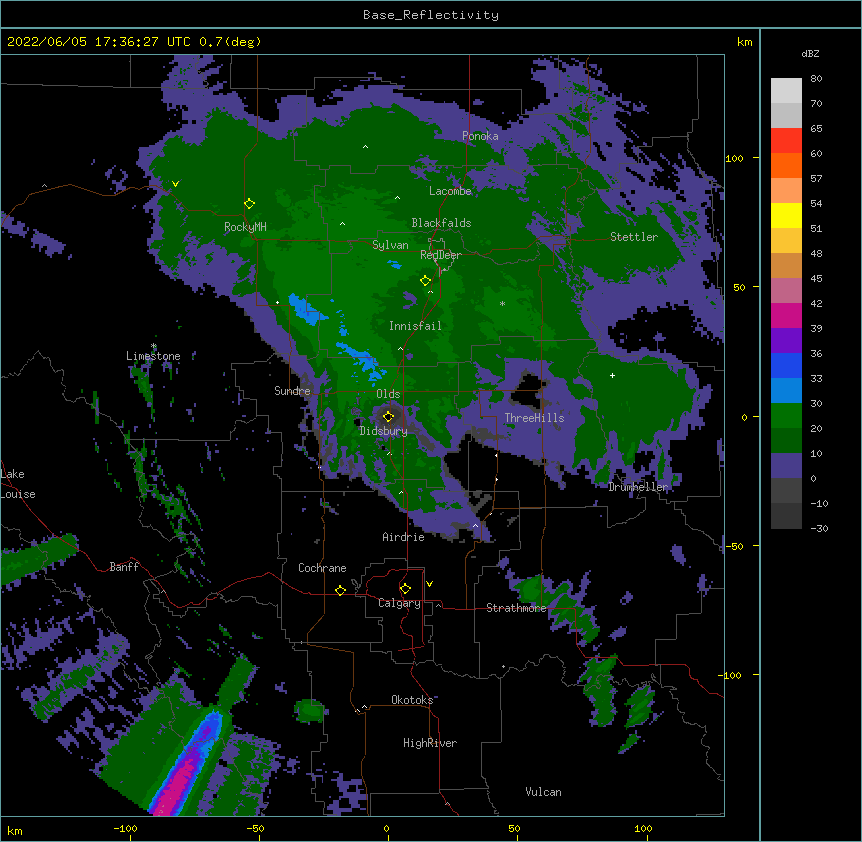Click the Sylvan town label
862x842 pixels.
[390, 245]
